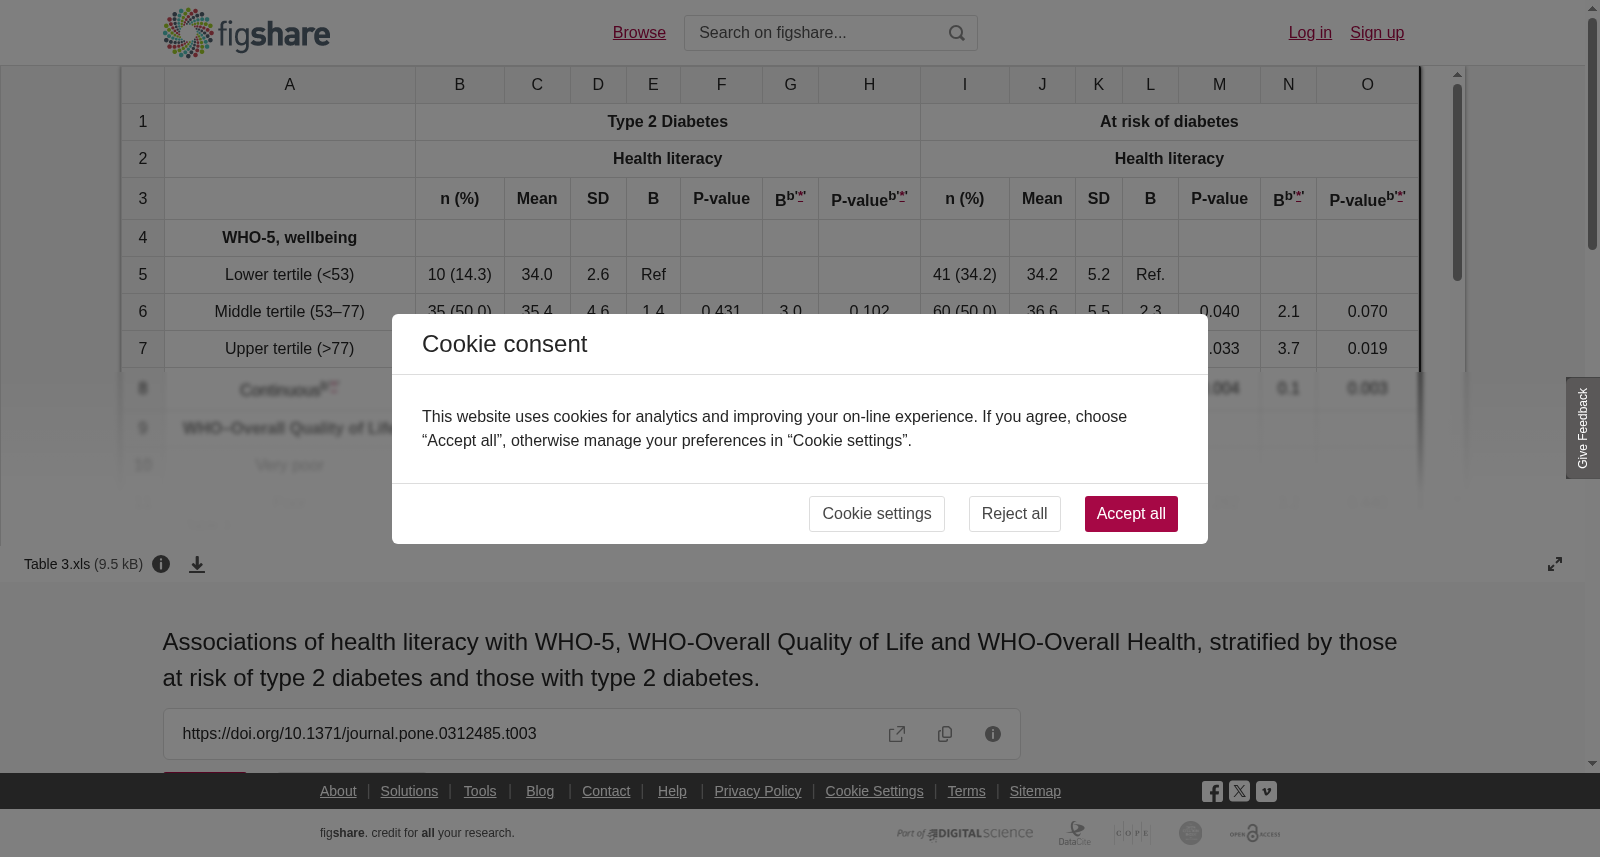Screen dimensions: 1600x857
Task: Reject all cookies
Action: [1014, 514]
